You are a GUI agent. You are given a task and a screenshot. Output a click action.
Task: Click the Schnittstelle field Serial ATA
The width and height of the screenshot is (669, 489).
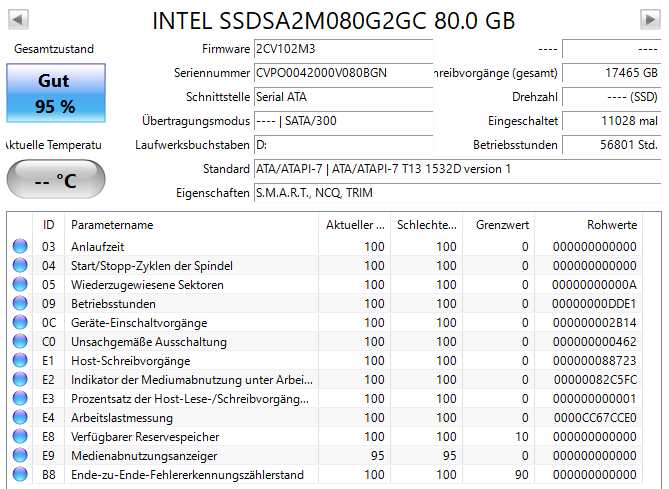tap(343, 97)
